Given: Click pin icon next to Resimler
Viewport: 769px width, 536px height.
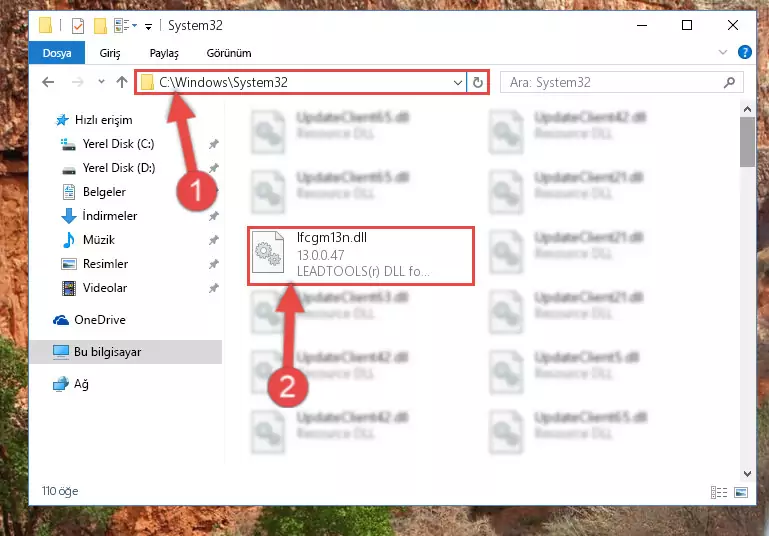Looking at the screenshot, I should (x=213, y=264).
